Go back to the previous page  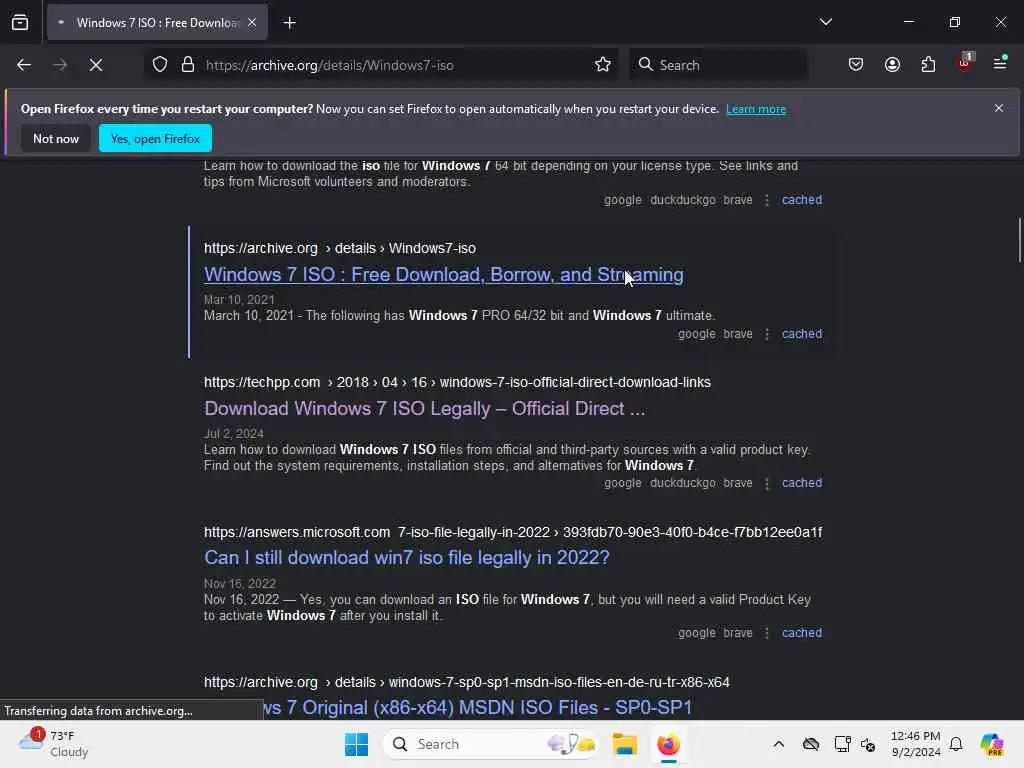(24, 65)
